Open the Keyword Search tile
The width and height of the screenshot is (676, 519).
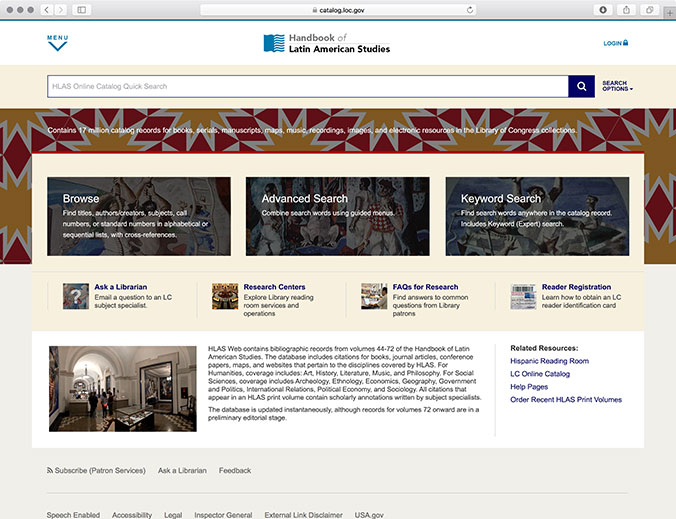click(537, 216)
